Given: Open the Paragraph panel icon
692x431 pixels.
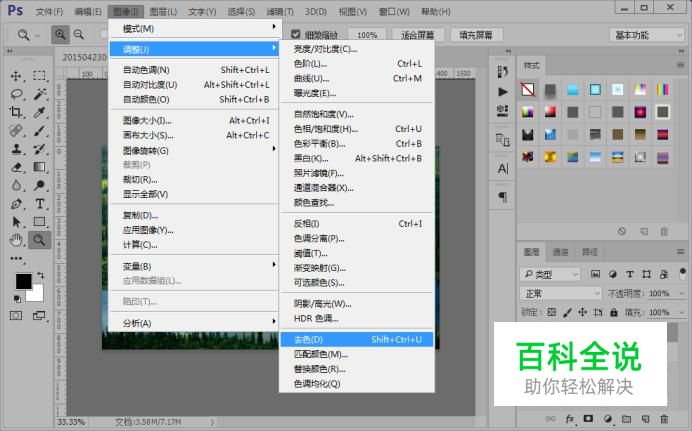Looking at the screenshot, I should (503, 196).
